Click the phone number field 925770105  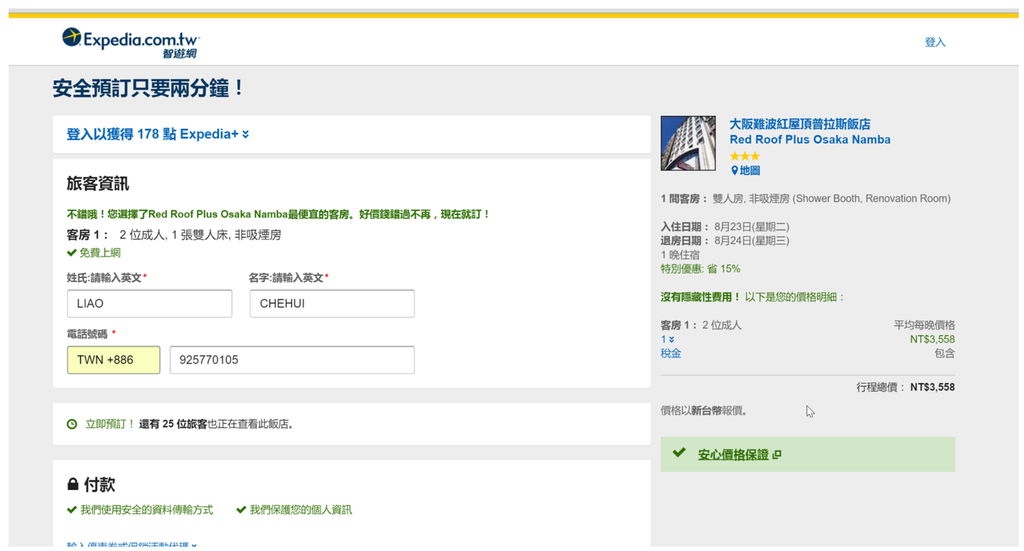coord(292,360)
